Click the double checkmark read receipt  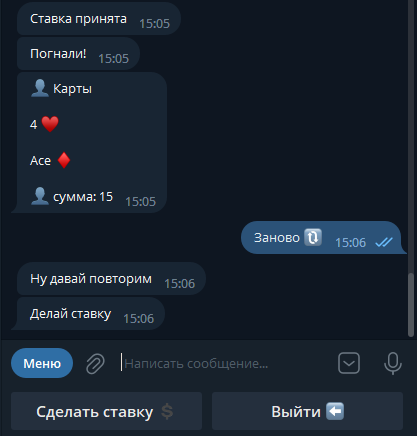[x=384, y=242]
